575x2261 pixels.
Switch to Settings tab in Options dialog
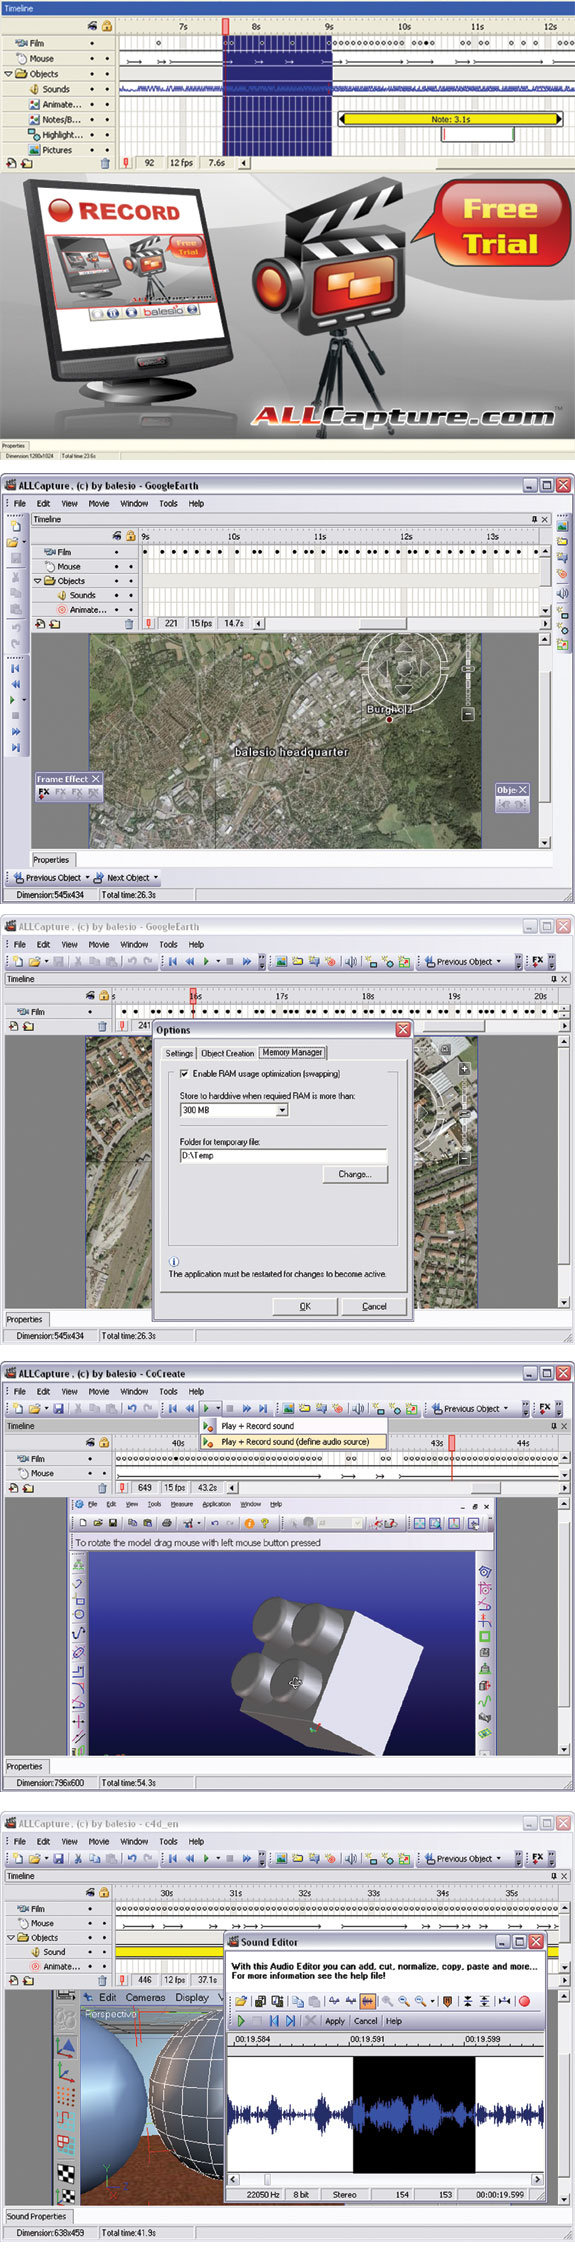179,1053
